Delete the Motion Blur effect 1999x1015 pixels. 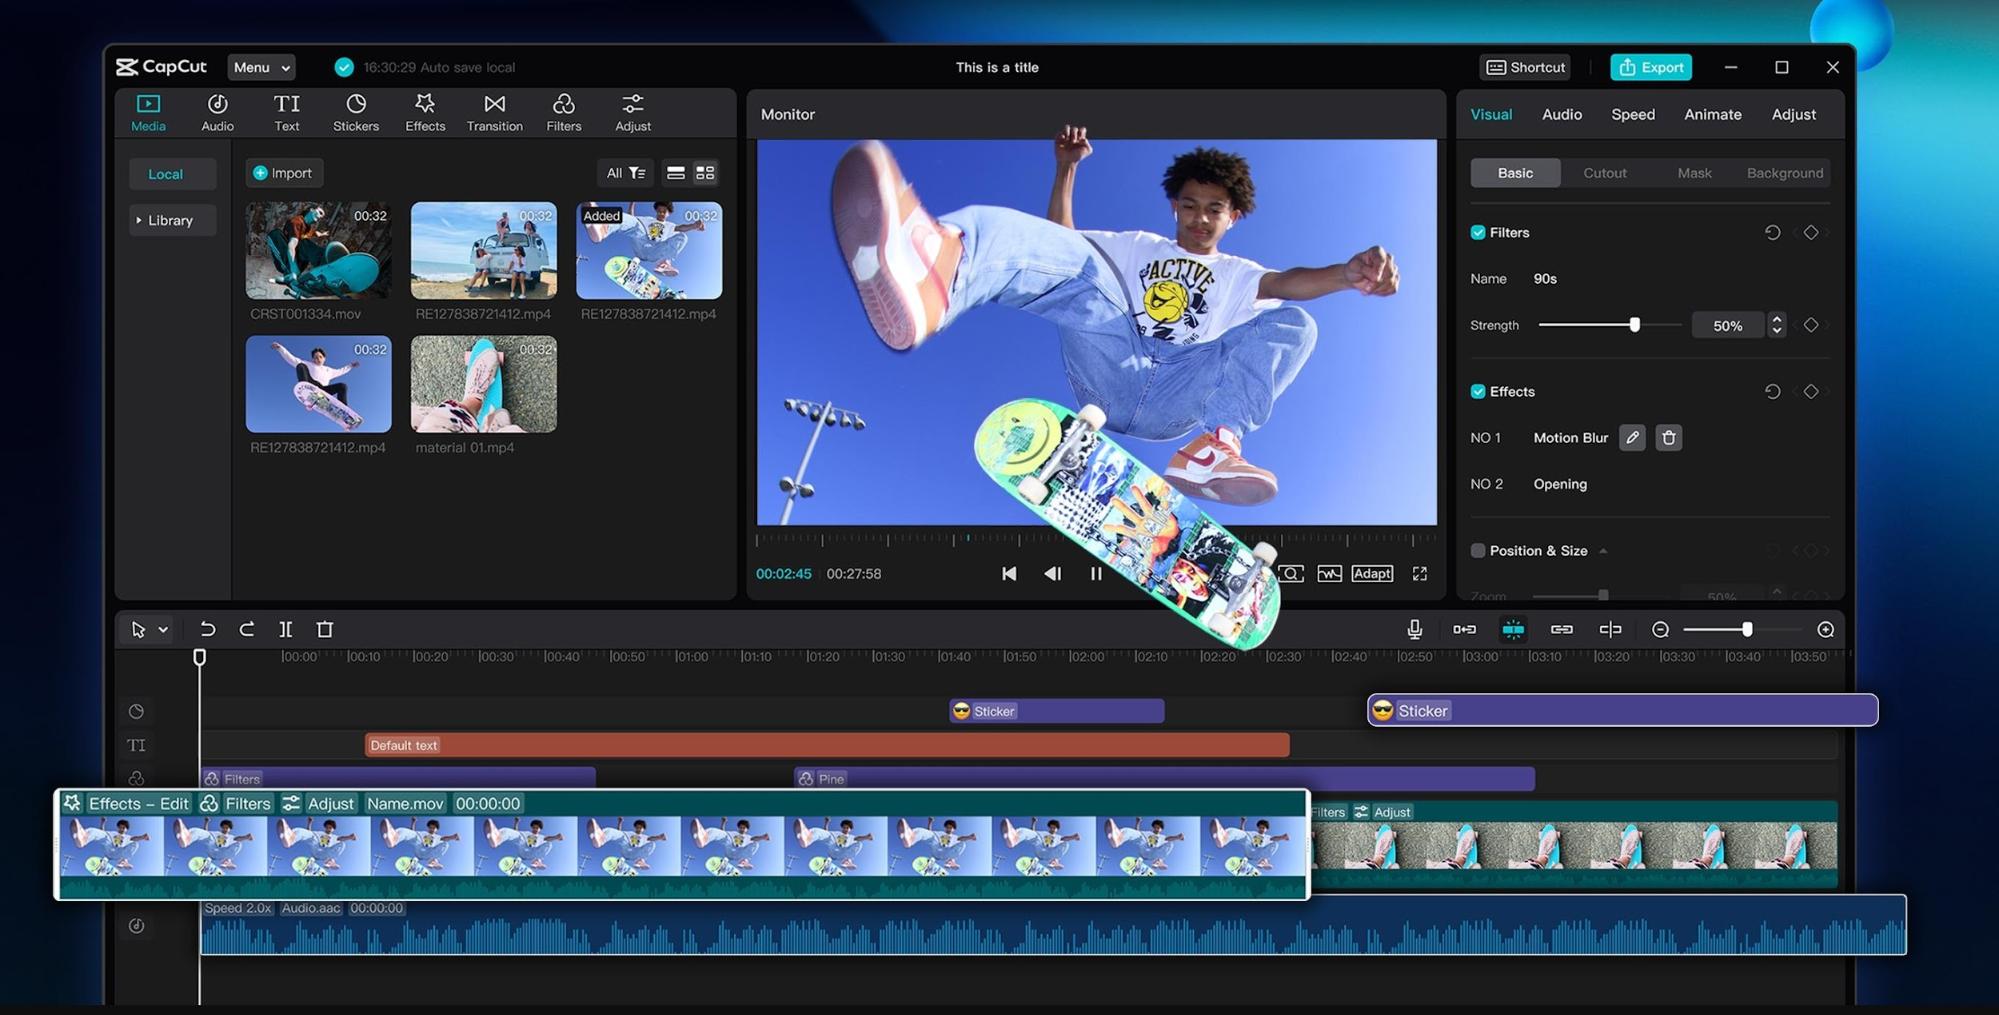pyautogui.click(x=1668, y=437)
